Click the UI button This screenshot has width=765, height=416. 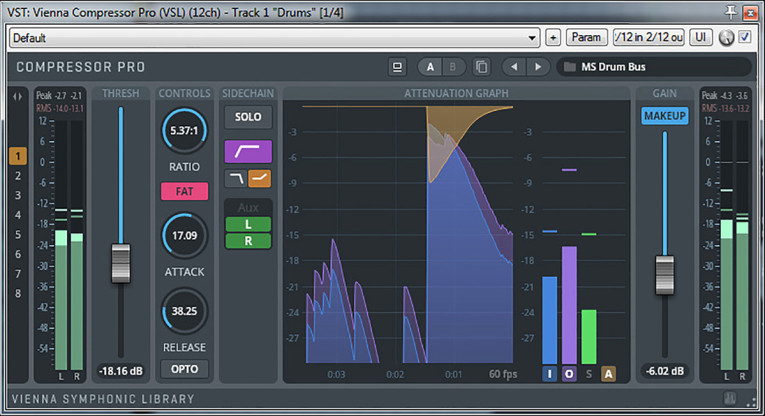701,38
